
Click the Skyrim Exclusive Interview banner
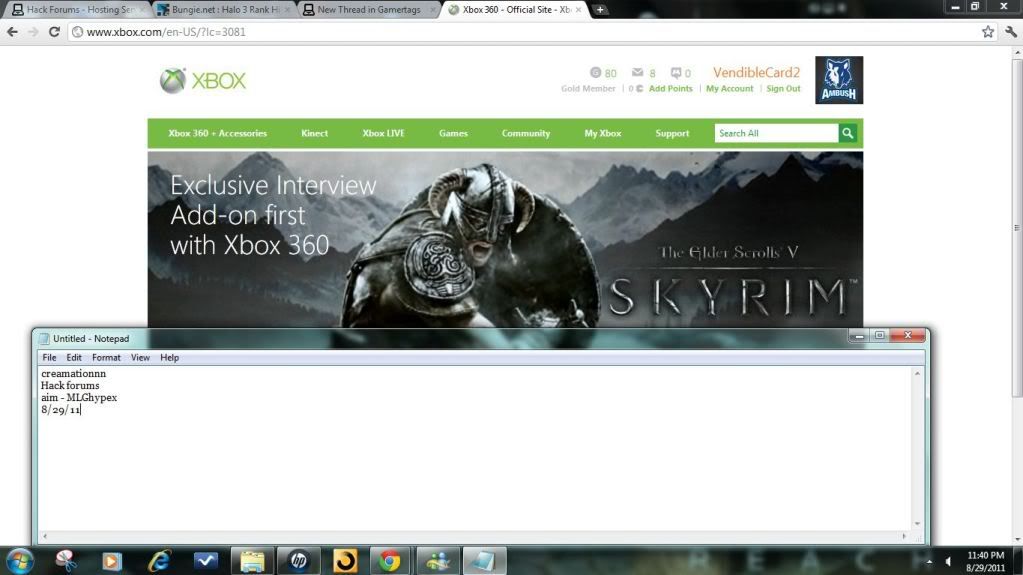tap(505, 240)
